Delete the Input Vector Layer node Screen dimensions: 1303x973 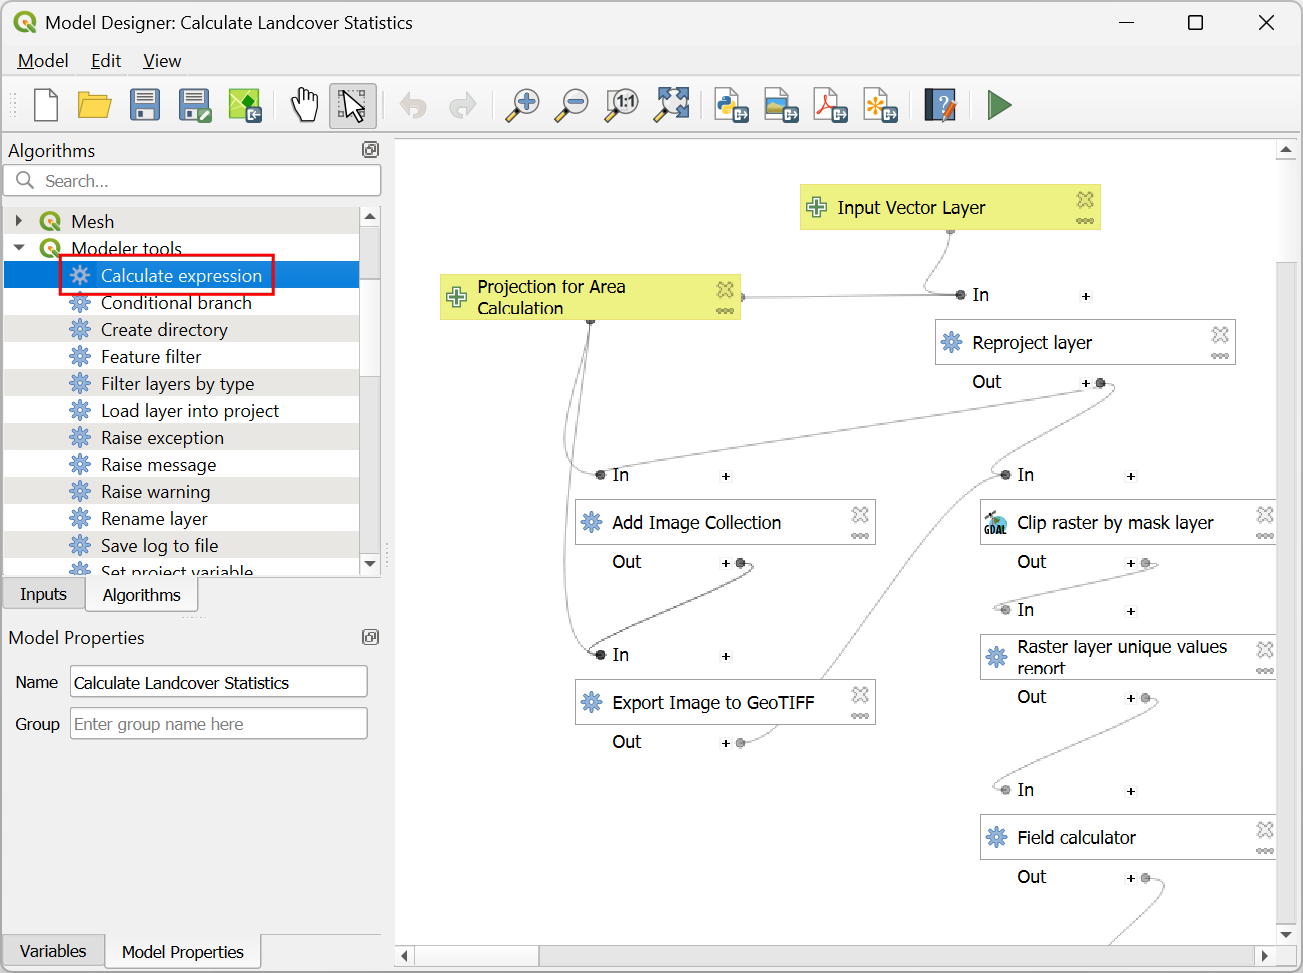[1085, 200]
